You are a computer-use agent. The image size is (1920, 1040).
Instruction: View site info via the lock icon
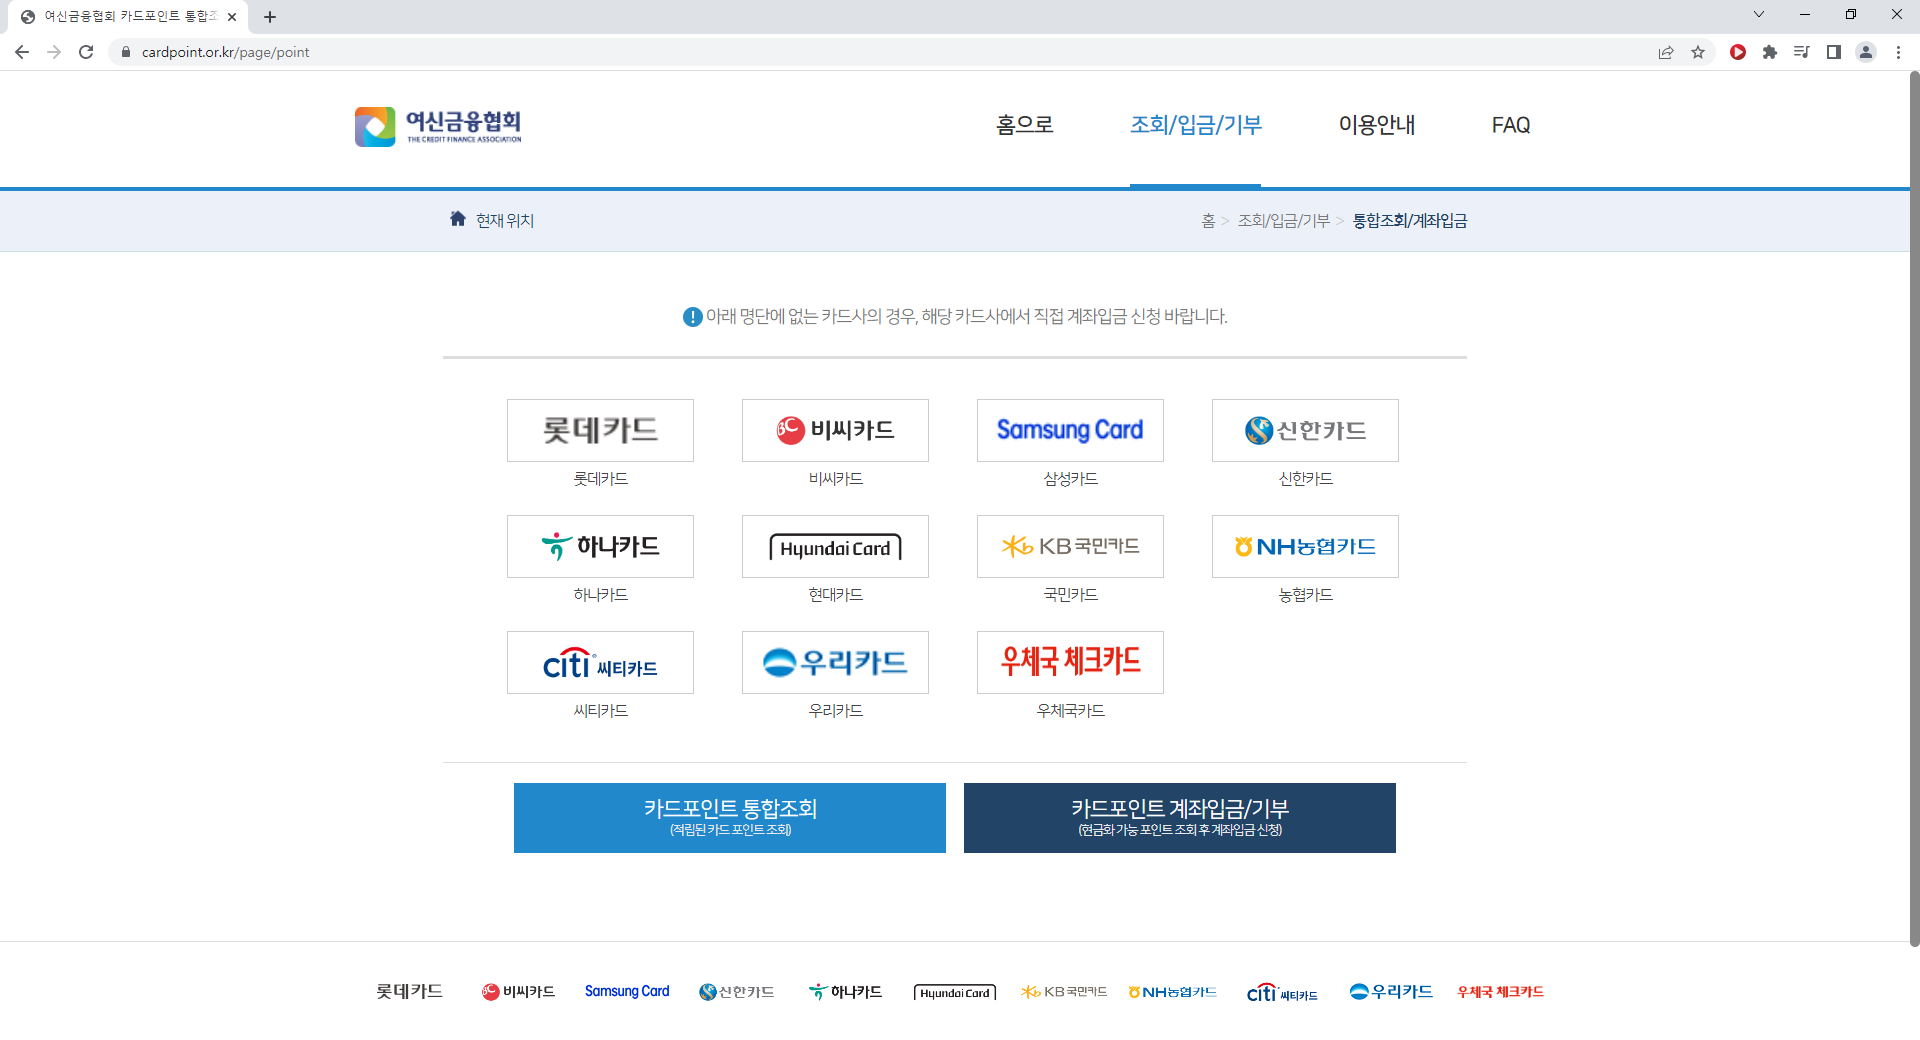point(126,52)
